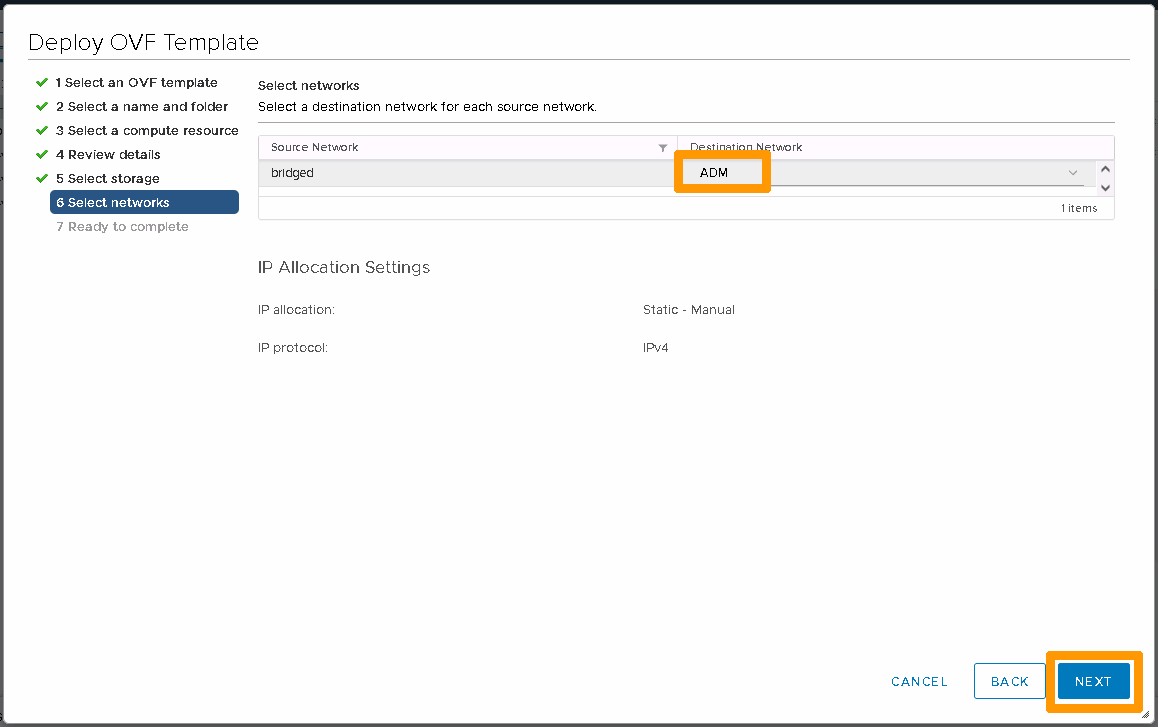Click the green checkmark beside Select a compute resource
1158x727 pixels.
pos(42,130)
